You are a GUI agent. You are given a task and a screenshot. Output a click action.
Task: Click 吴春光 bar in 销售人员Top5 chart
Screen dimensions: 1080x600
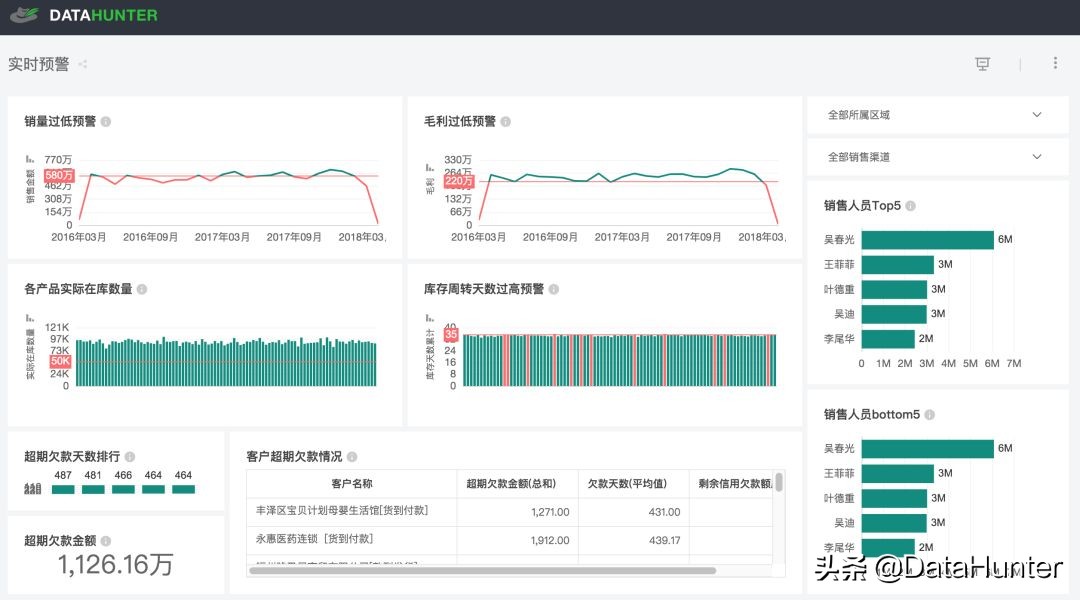point(927,240)
